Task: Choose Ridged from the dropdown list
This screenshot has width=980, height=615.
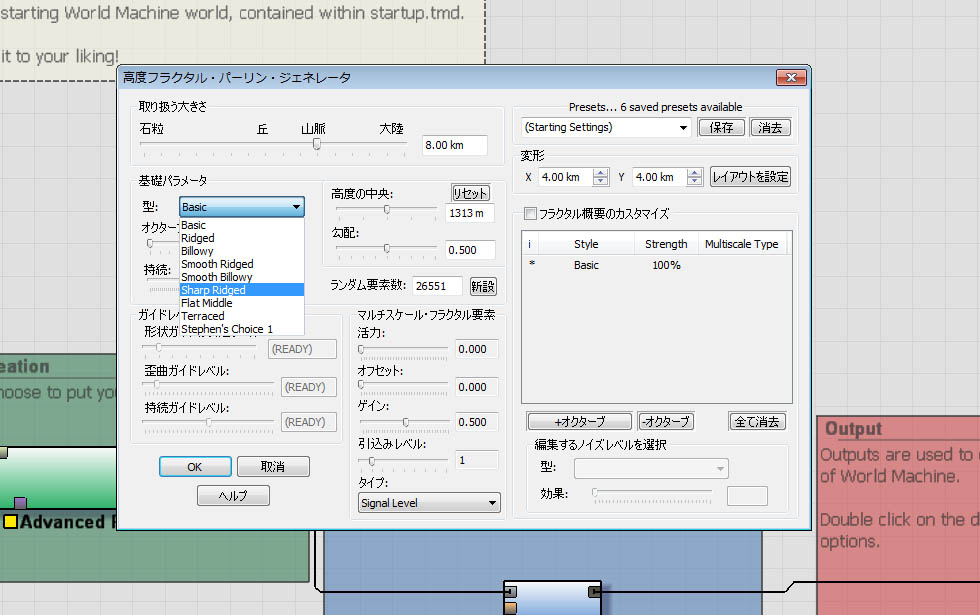Action: point(241,238)
